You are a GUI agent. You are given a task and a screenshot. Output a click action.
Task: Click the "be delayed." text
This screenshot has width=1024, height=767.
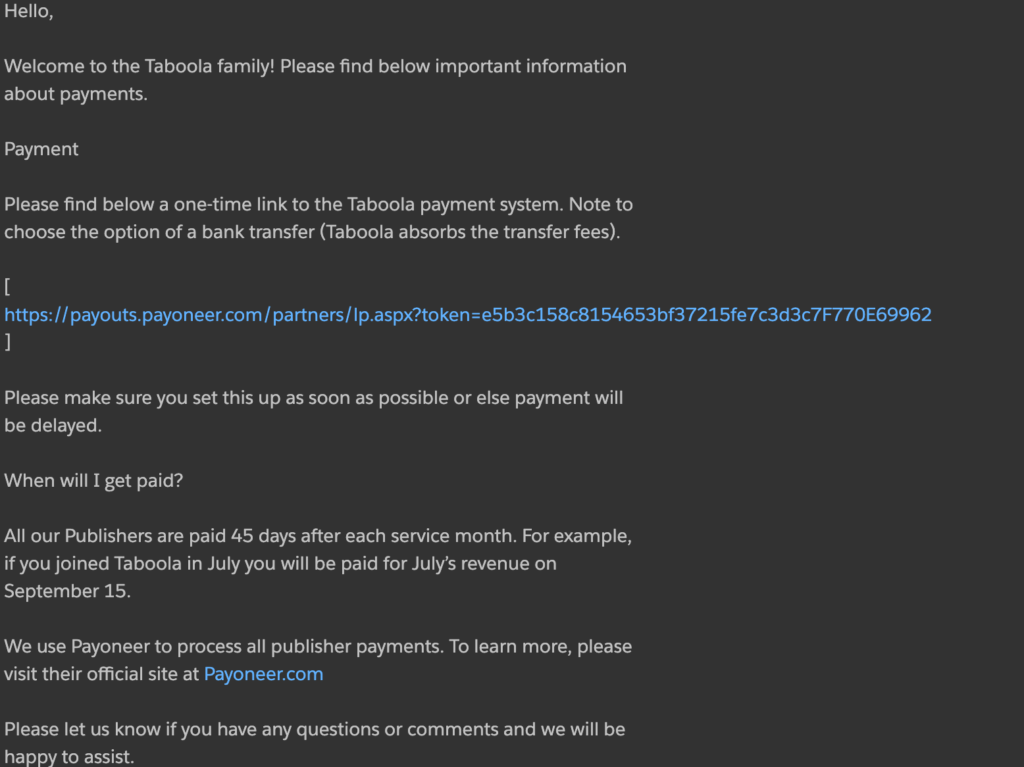pos(52,425)
